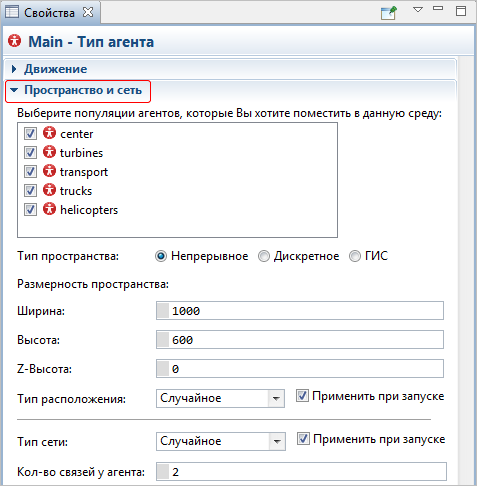Uncheck the transport population checkbox

(x=30, y=171)
